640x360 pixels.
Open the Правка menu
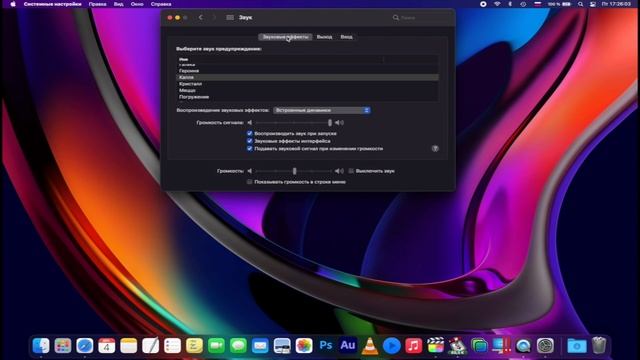point(98,4)
